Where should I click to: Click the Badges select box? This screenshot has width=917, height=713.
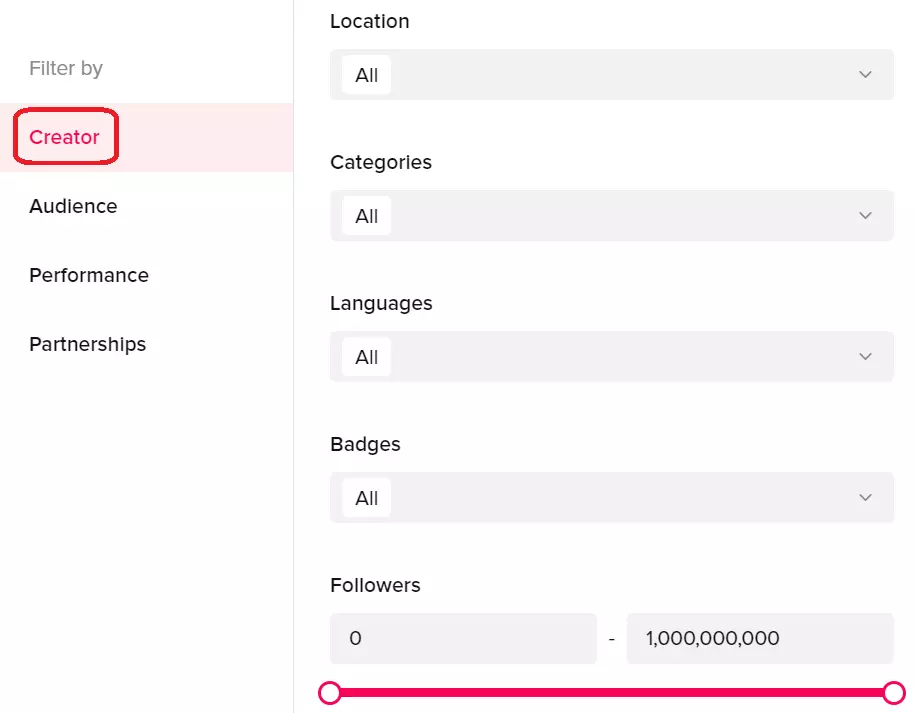[612, 498]
